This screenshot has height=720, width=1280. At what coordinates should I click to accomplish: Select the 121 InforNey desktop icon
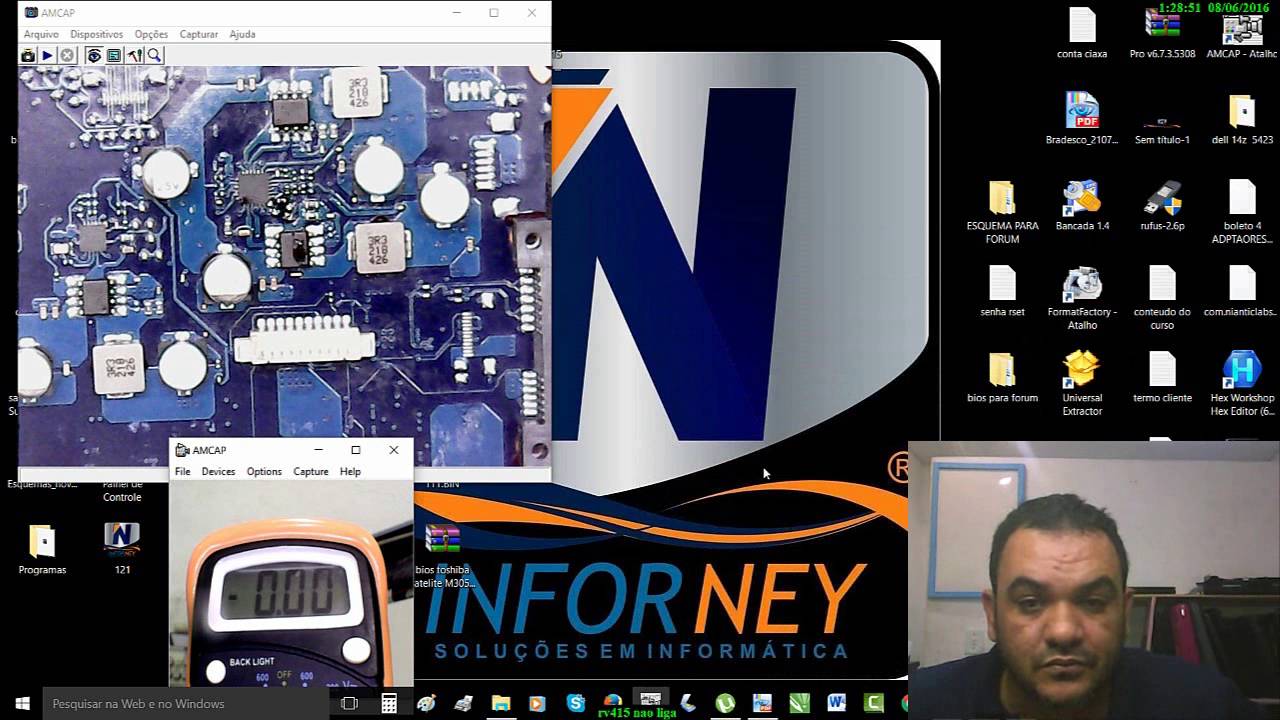(122, 549)
